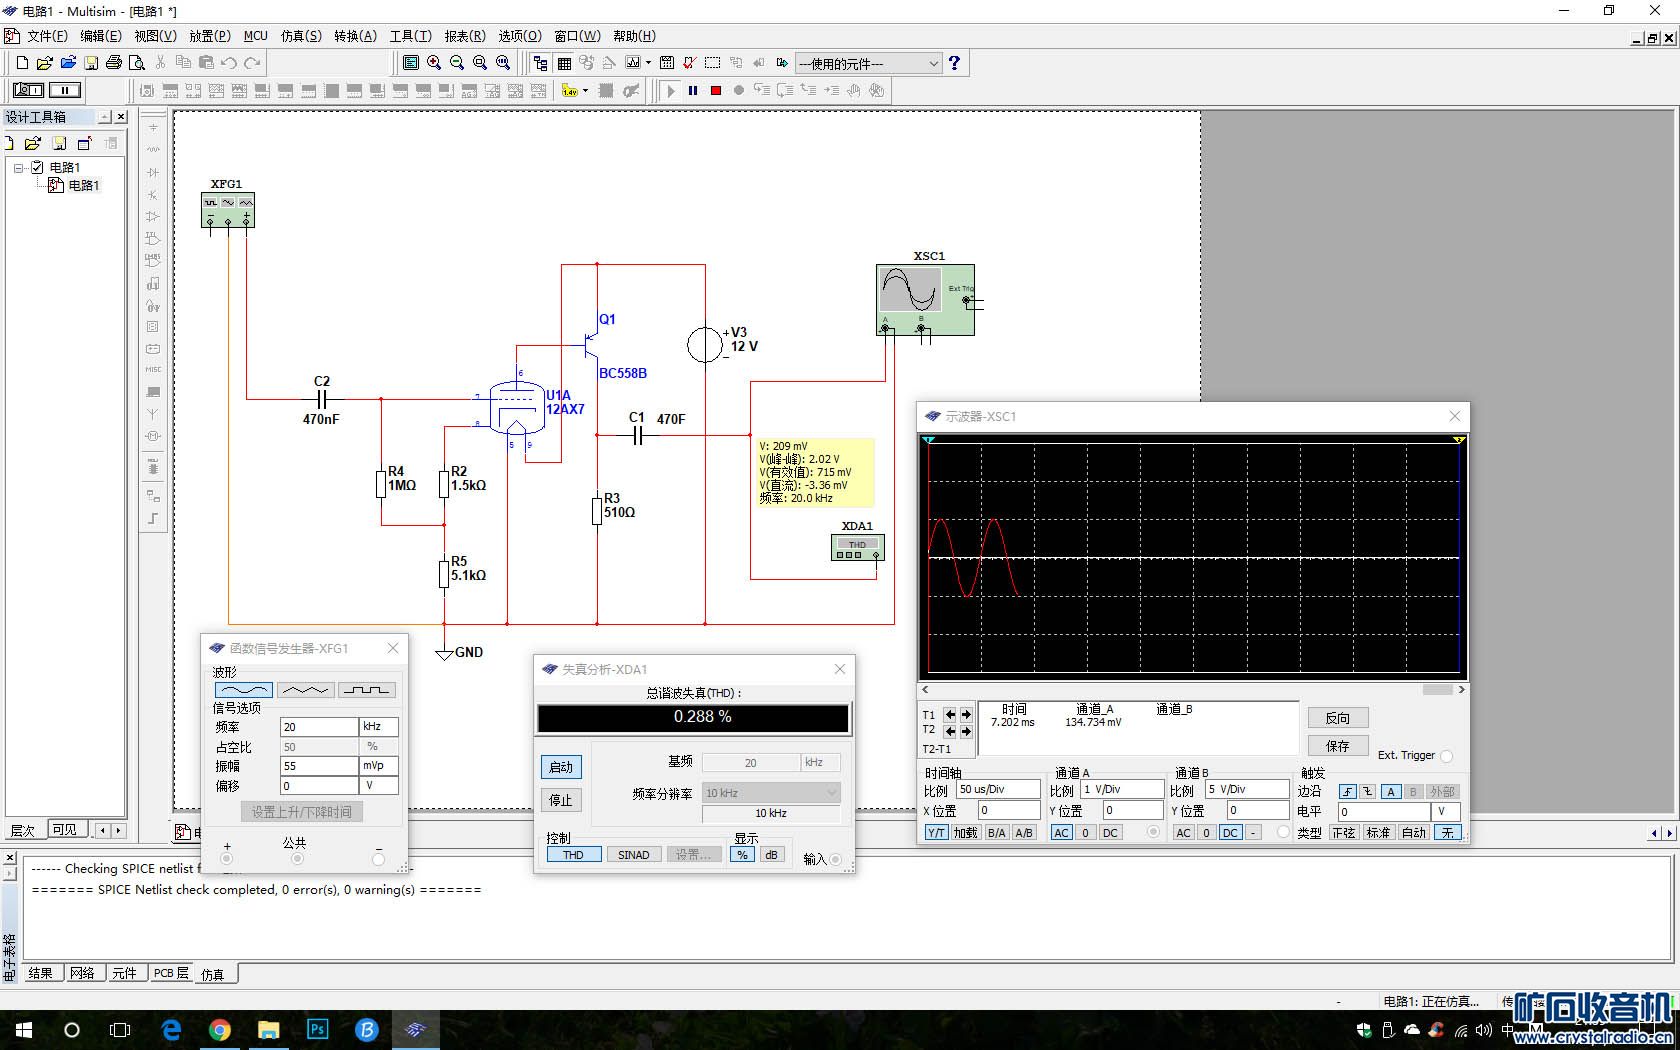Open trigger level unit V dropdown

coord(1446,812)
